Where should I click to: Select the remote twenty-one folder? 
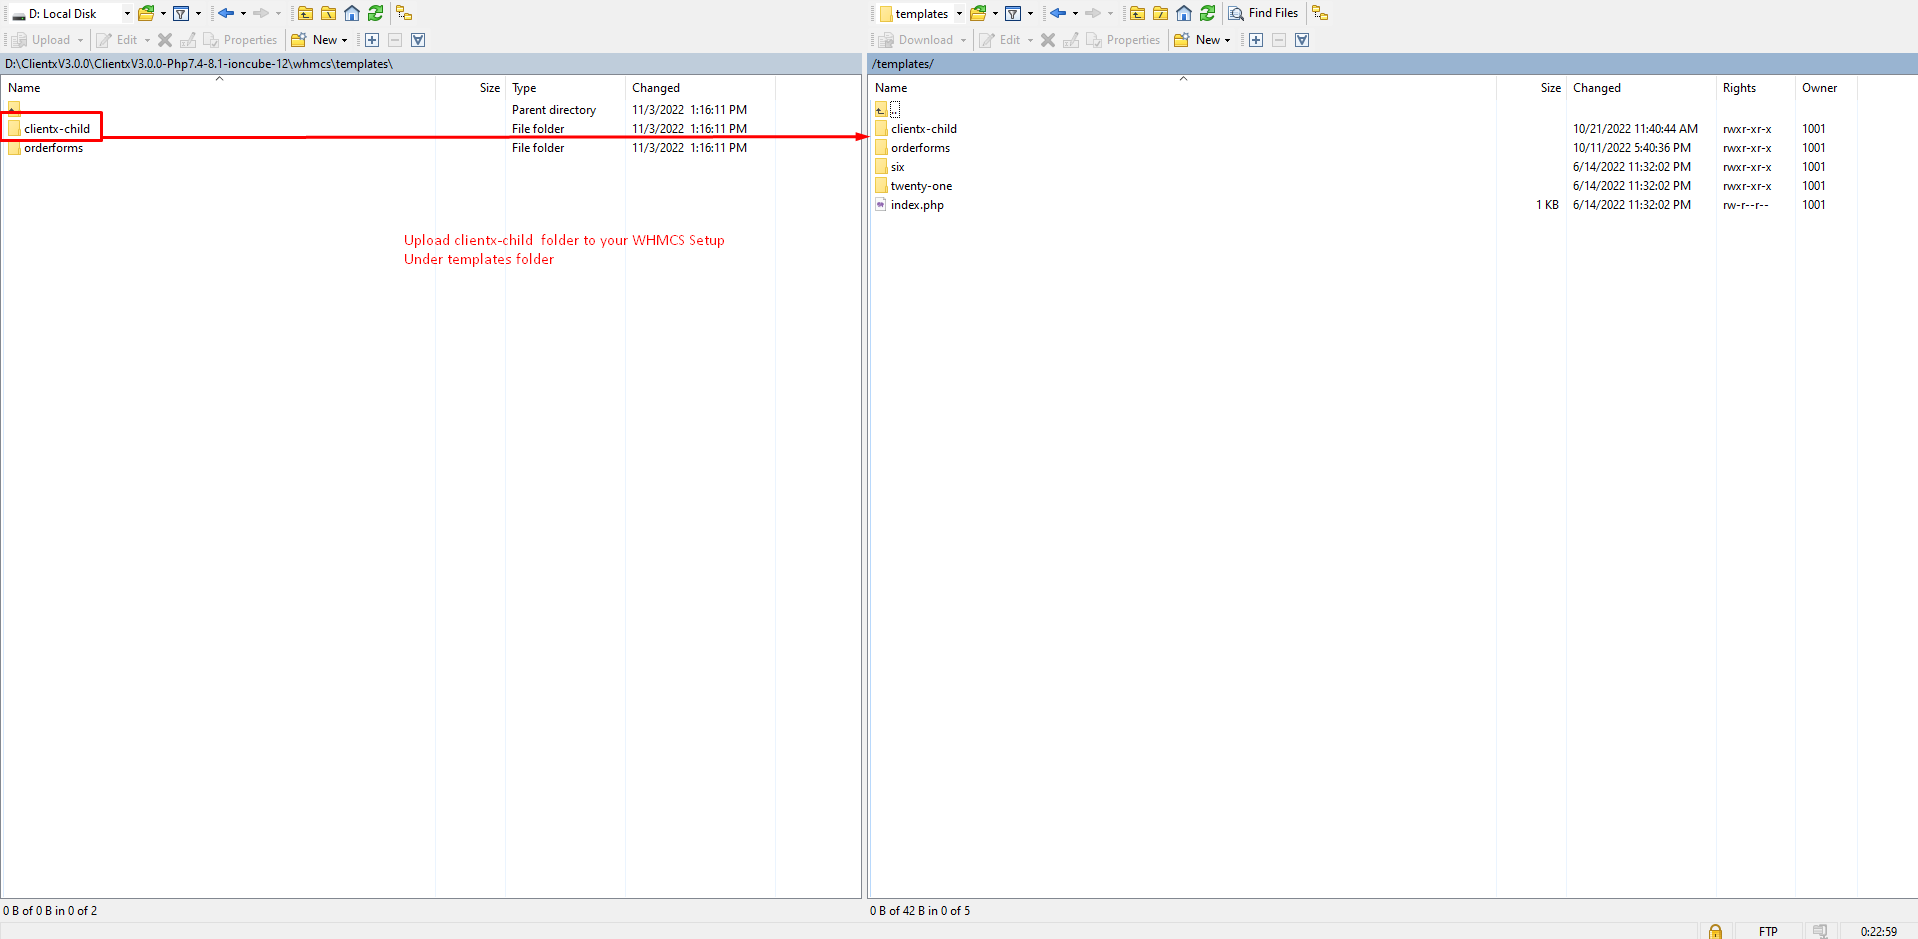(x=921, y=186)
